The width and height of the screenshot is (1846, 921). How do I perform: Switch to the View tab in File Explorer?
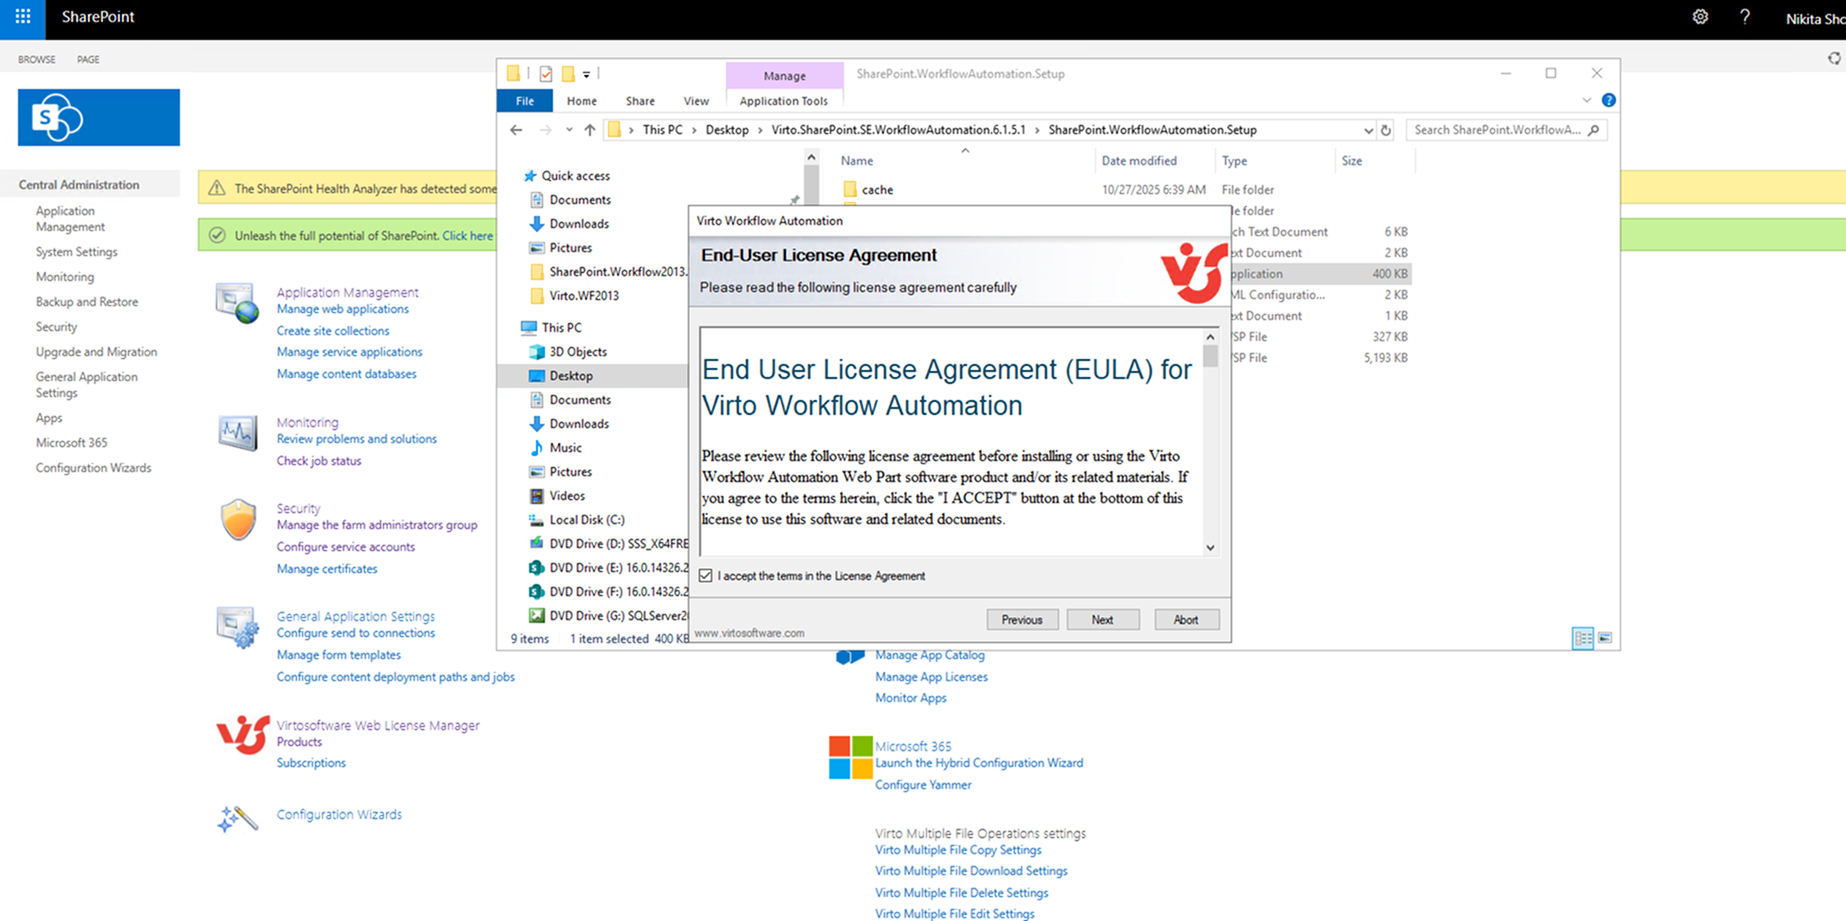[695, 100]
